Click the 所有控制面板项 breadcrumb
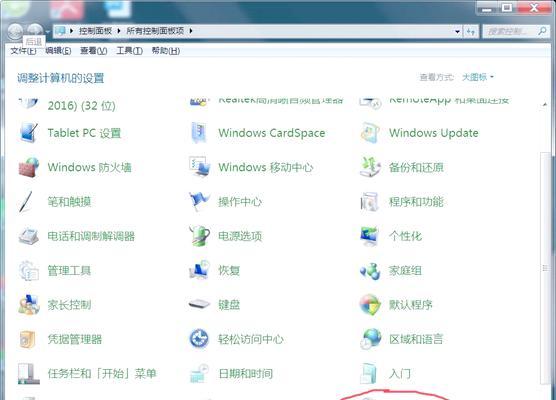 [x=155, y=31]
